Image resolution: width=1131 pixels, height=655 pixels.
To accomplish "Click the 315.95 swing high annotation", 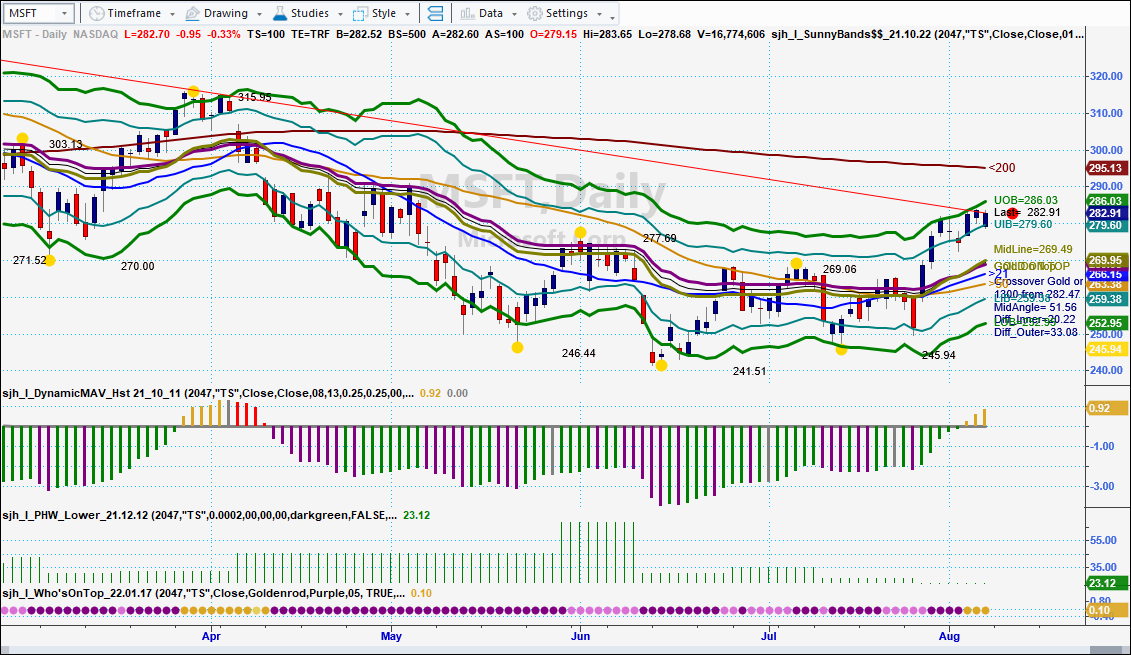I will tap(255, 97).
